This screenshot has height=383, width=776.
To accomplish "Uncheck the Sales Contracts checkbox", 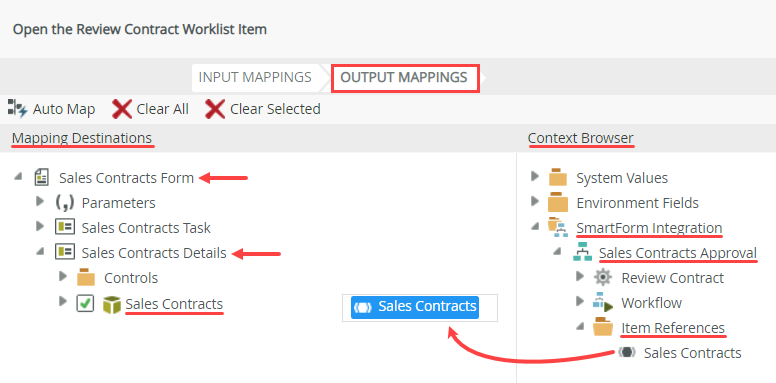I will point(85,304).
